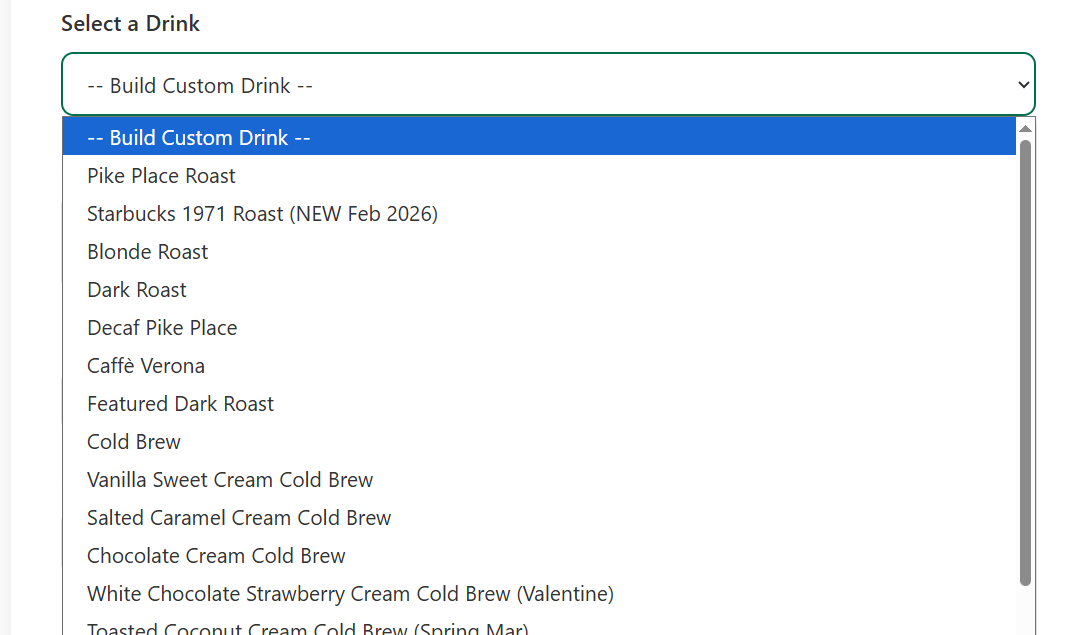Pick White Chocolate Strawberry Cream Cold Brew (Valentine)

coord(351,593)
